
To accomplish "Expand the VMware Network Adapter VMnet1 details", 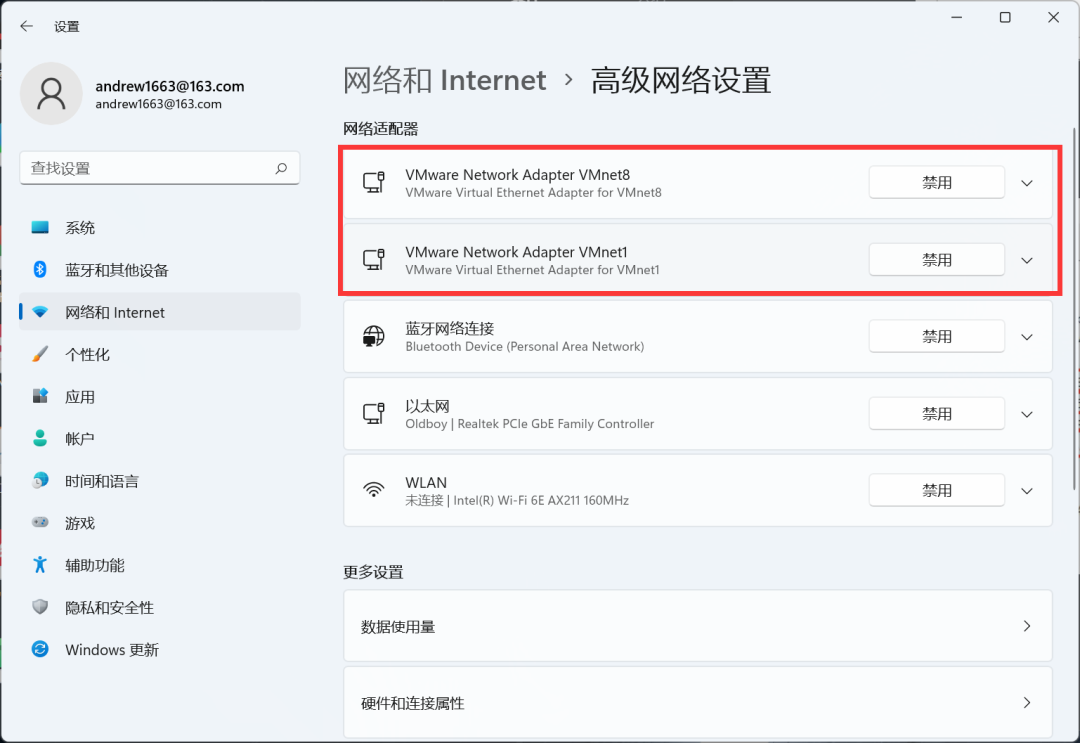I will pos(1027,260).
